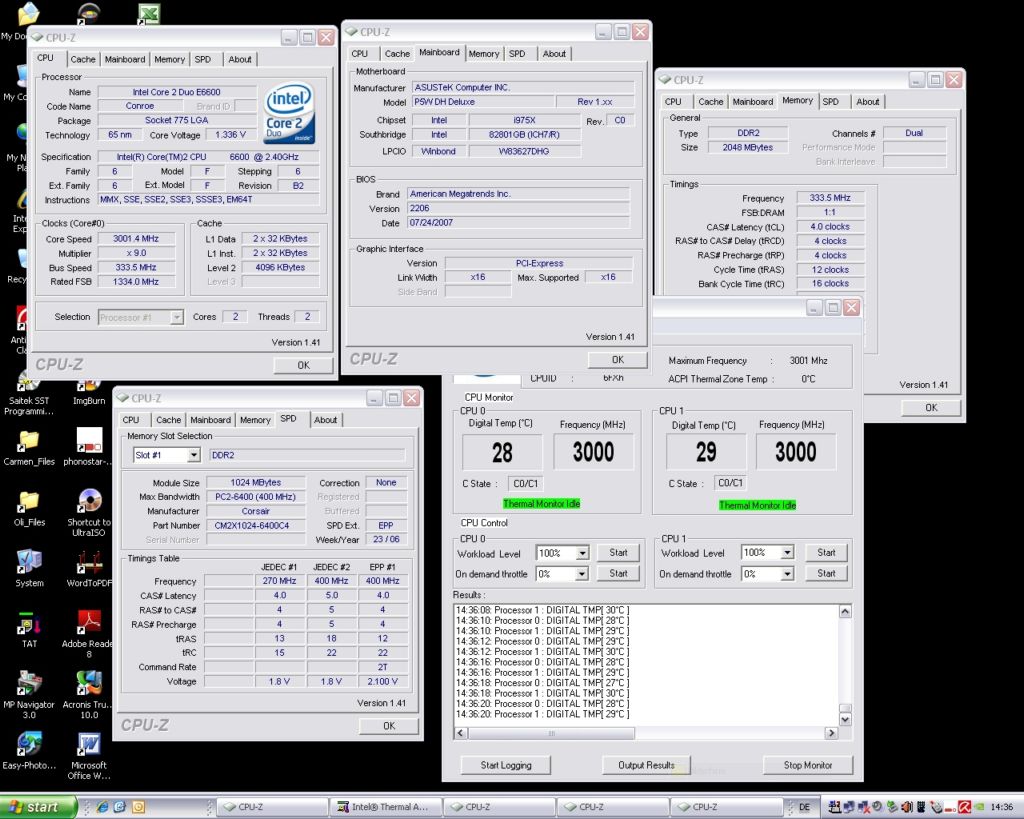
Task: Open phonostar desktop shortcut
Action: tap(89, 447)
